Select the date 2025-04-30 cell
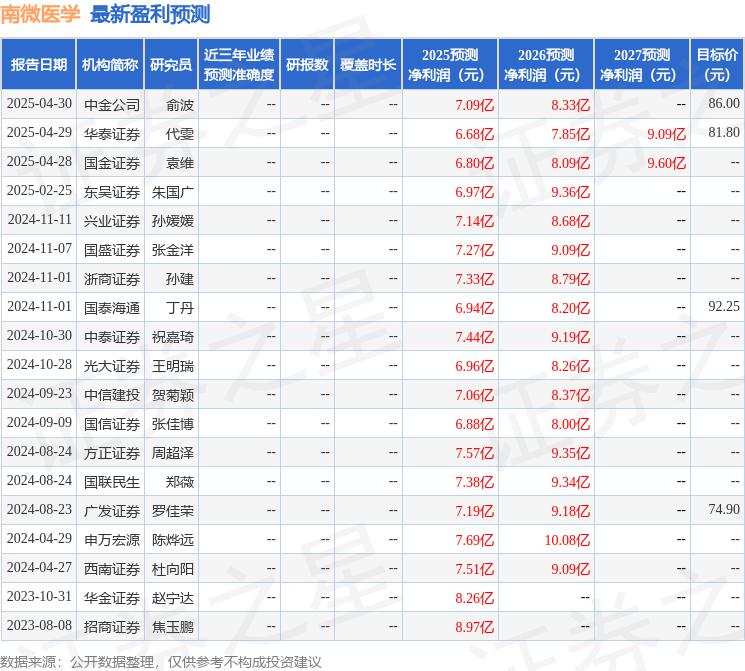This screenshot has height=671, width=745. pyautogui.click(x=39, y=104)
